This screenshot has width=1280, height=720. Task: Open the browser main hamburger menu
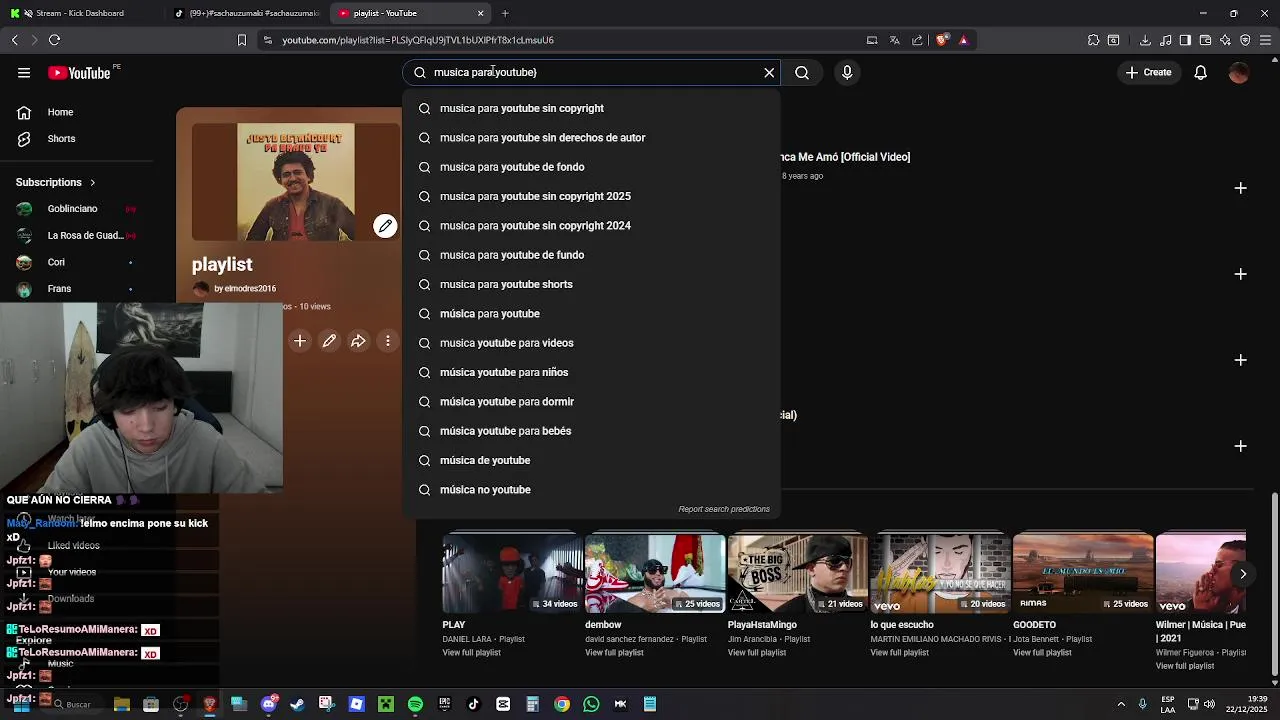[1266, 40]
